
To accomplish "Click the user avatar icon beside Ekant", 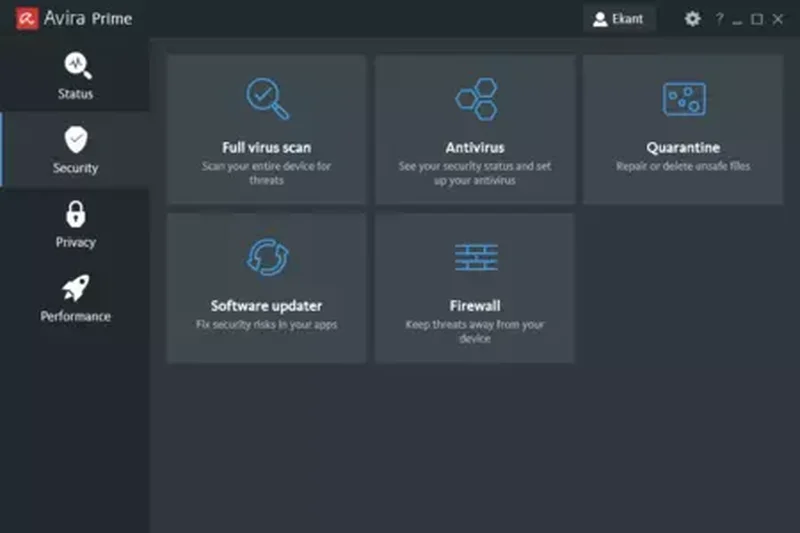I will [600, 19].
